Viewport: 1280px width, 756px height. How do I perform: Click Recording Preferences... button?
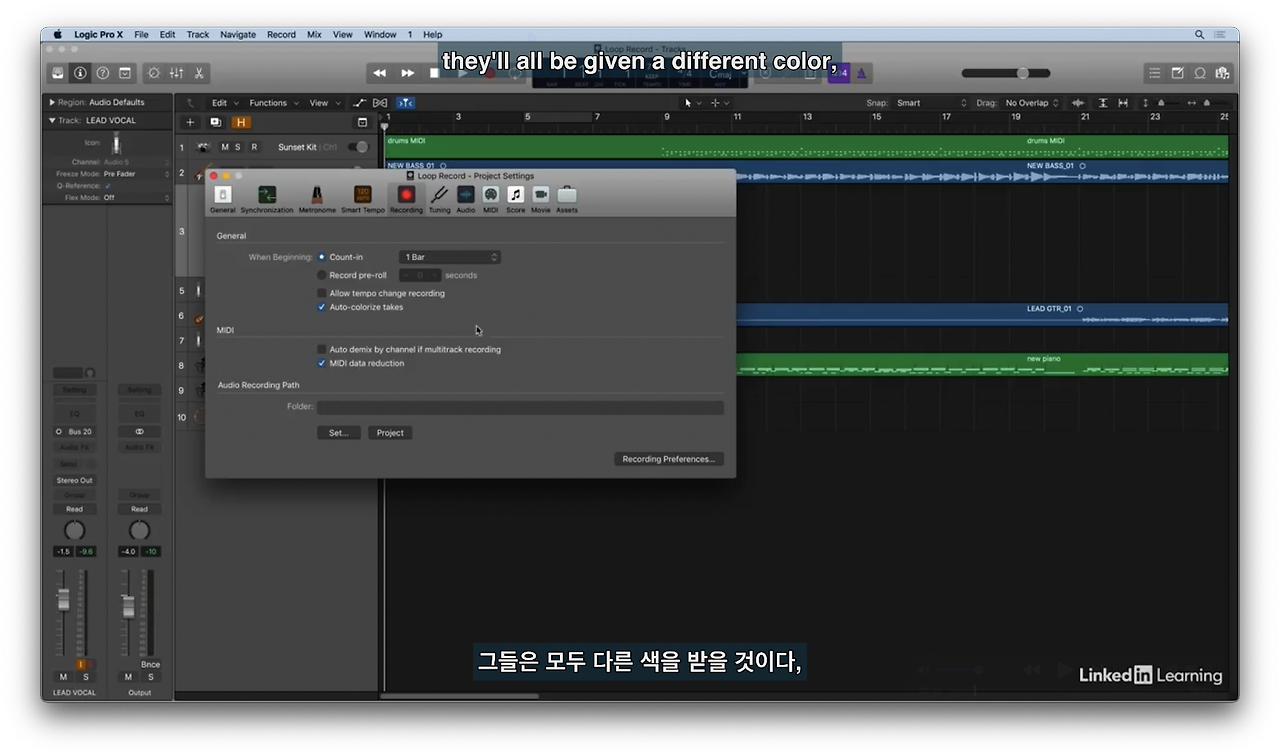[668, 459]
